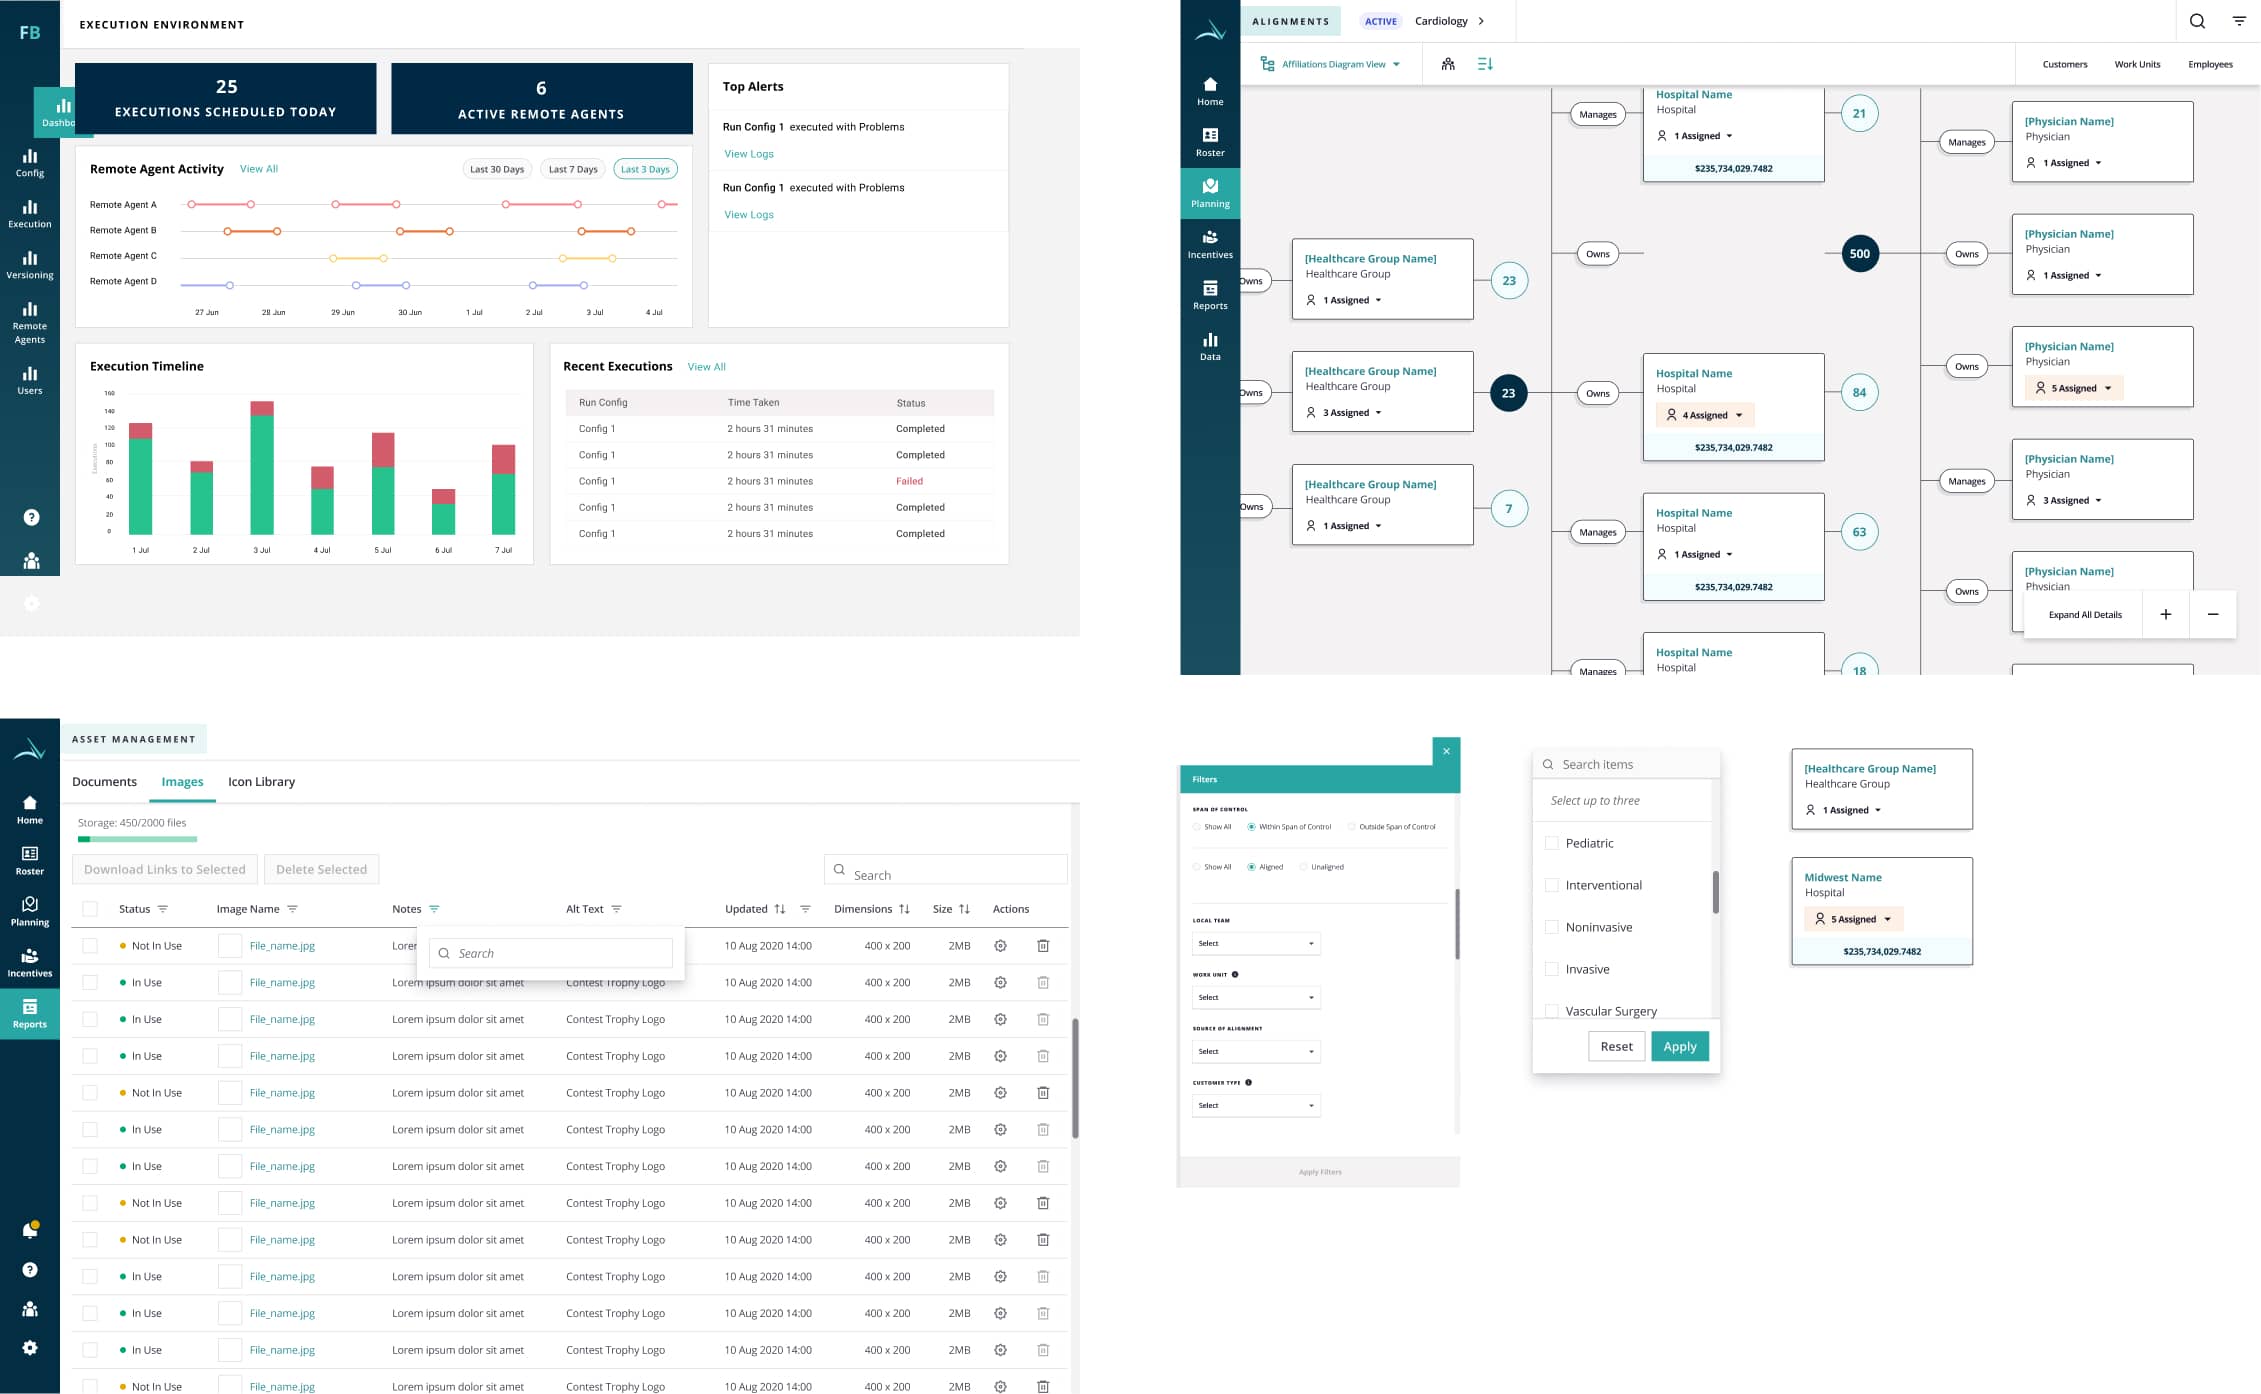Click the Apply button
Screen dimensions: 2261x1394
coord(1679,1046)
